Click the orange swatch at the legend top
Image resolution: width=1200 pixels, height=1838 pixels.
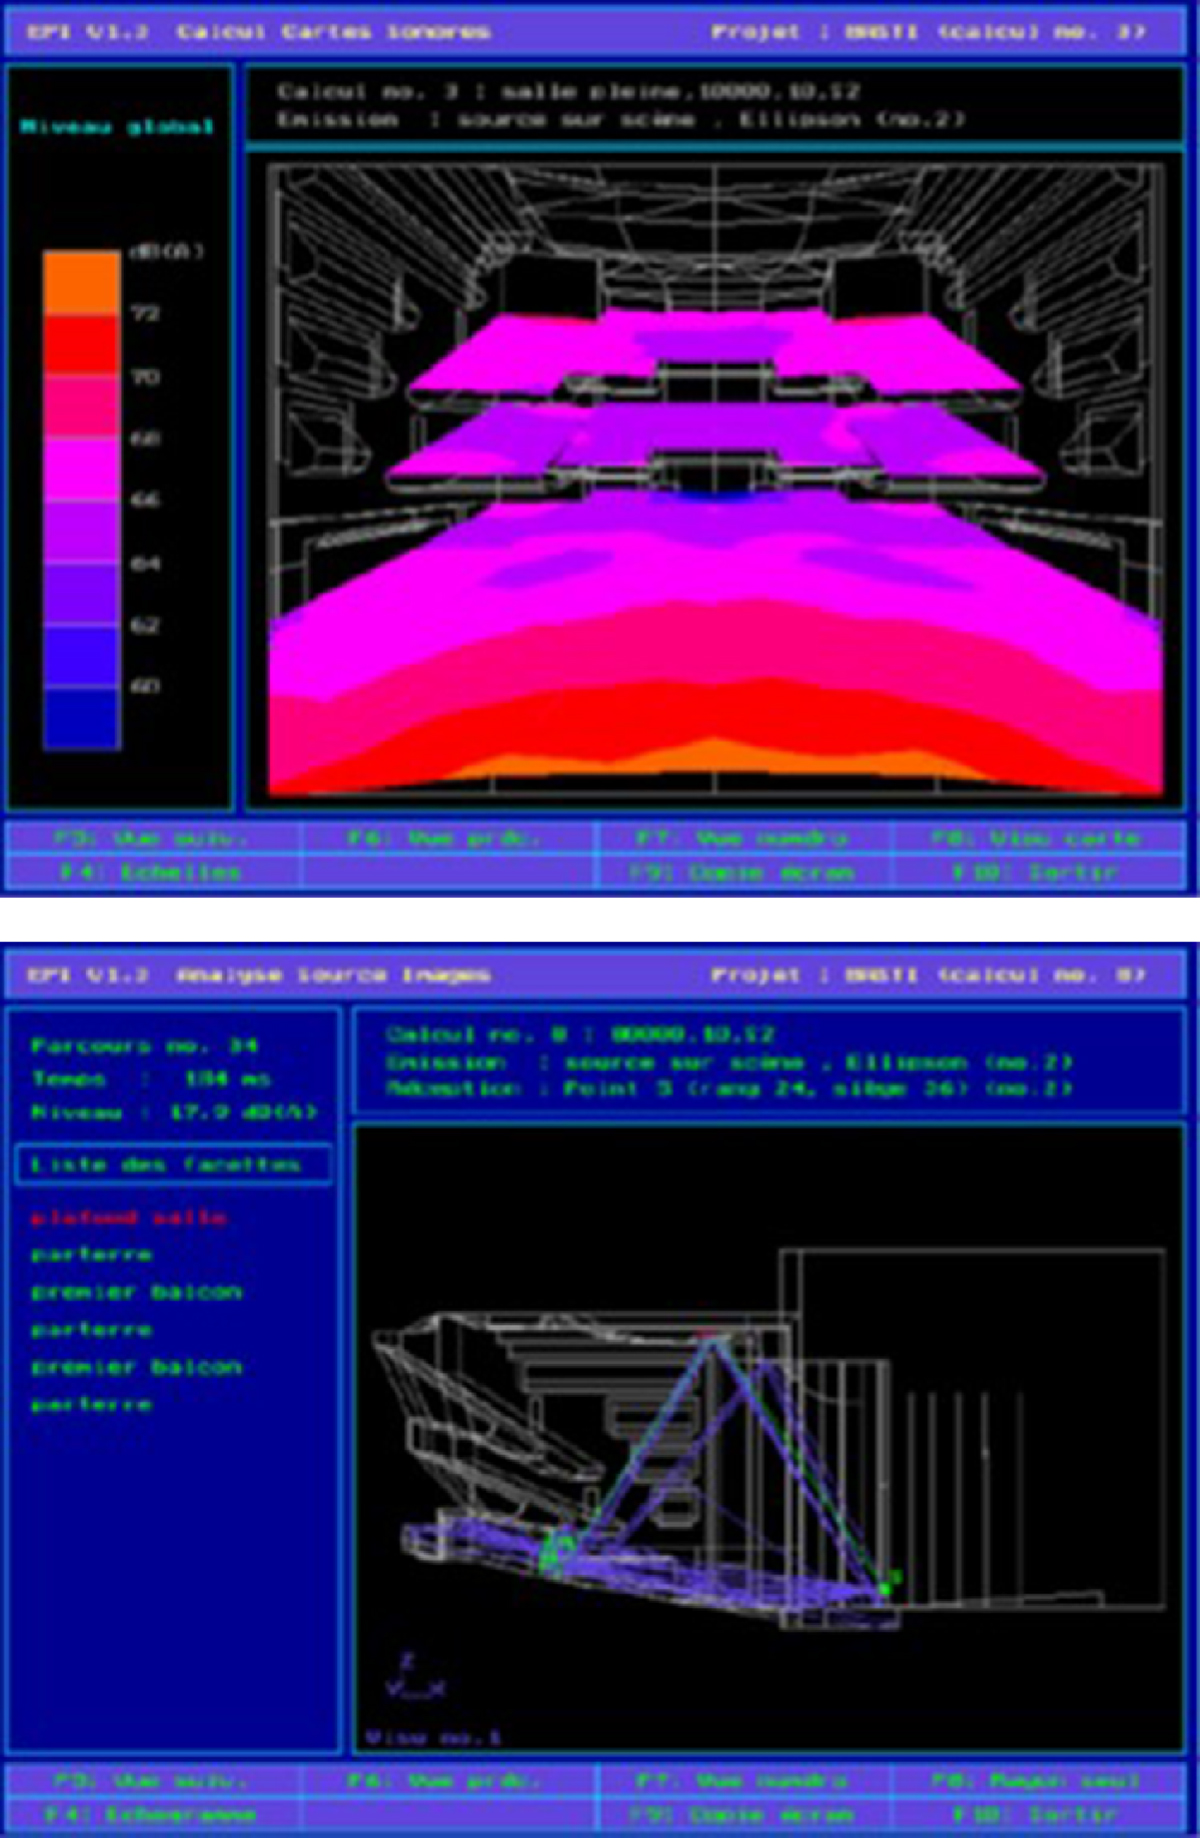point(81,283)
